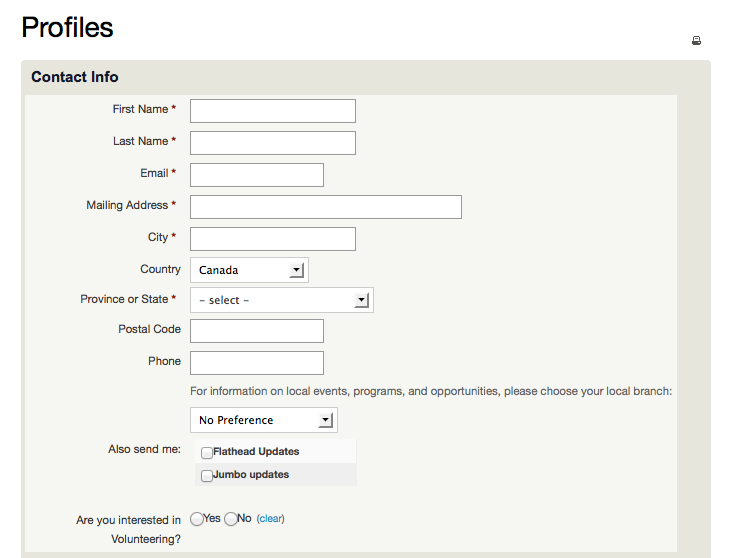Click the Postal Code input field
The height and width of the screenshot is (558, 736).
257,331
